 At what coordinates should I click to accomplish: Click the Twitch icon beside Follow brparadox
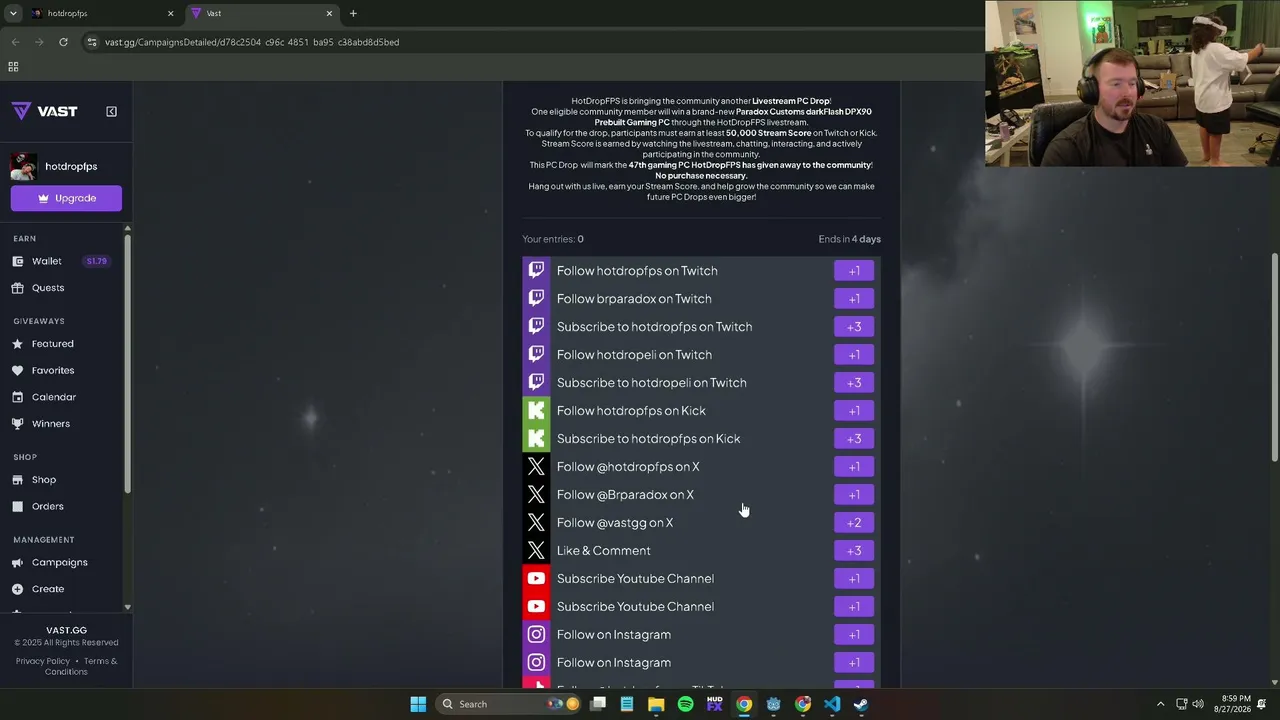coord(536,298)
